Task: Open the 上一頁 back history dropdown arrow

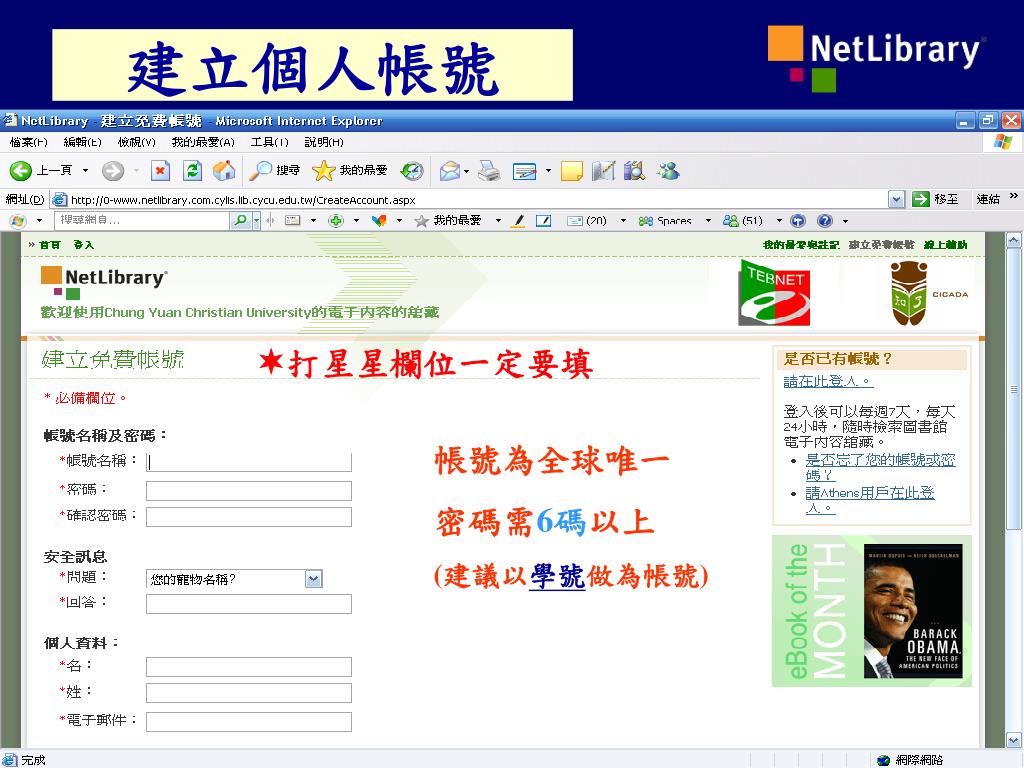Action: coord(85,171)
